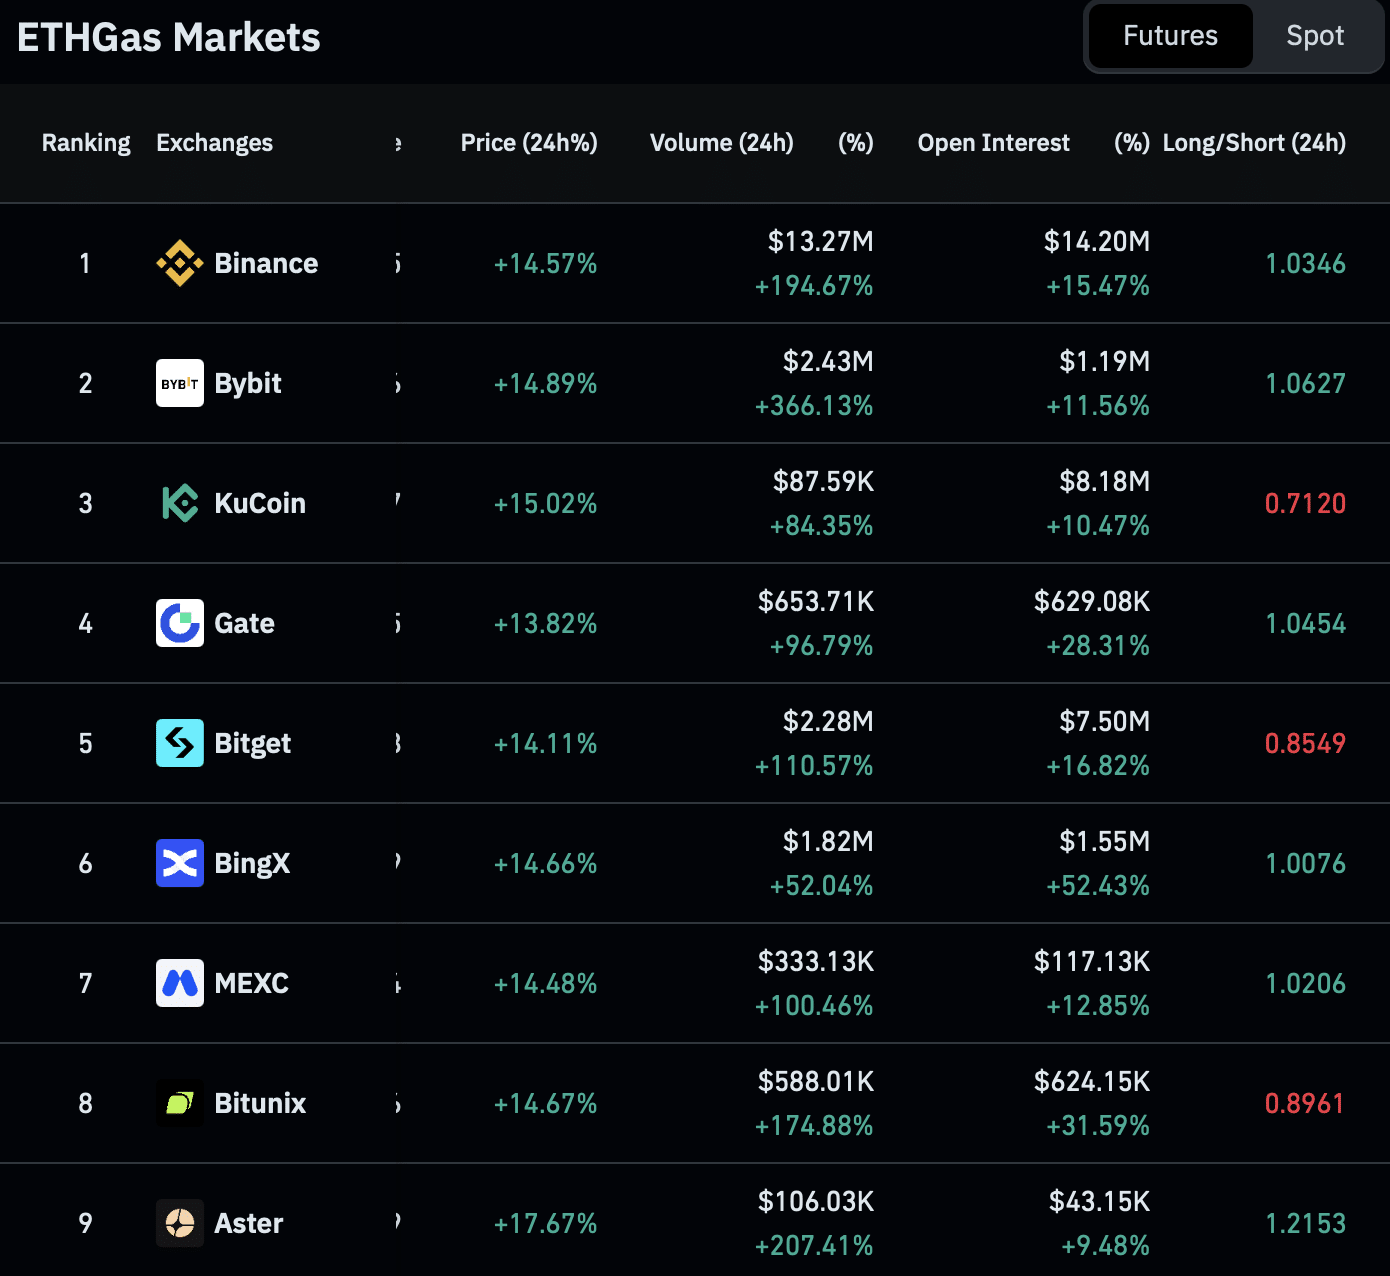Click the BingX logo icon
This screenshot has height=1276, width=1390.
[x=180, y=863]
